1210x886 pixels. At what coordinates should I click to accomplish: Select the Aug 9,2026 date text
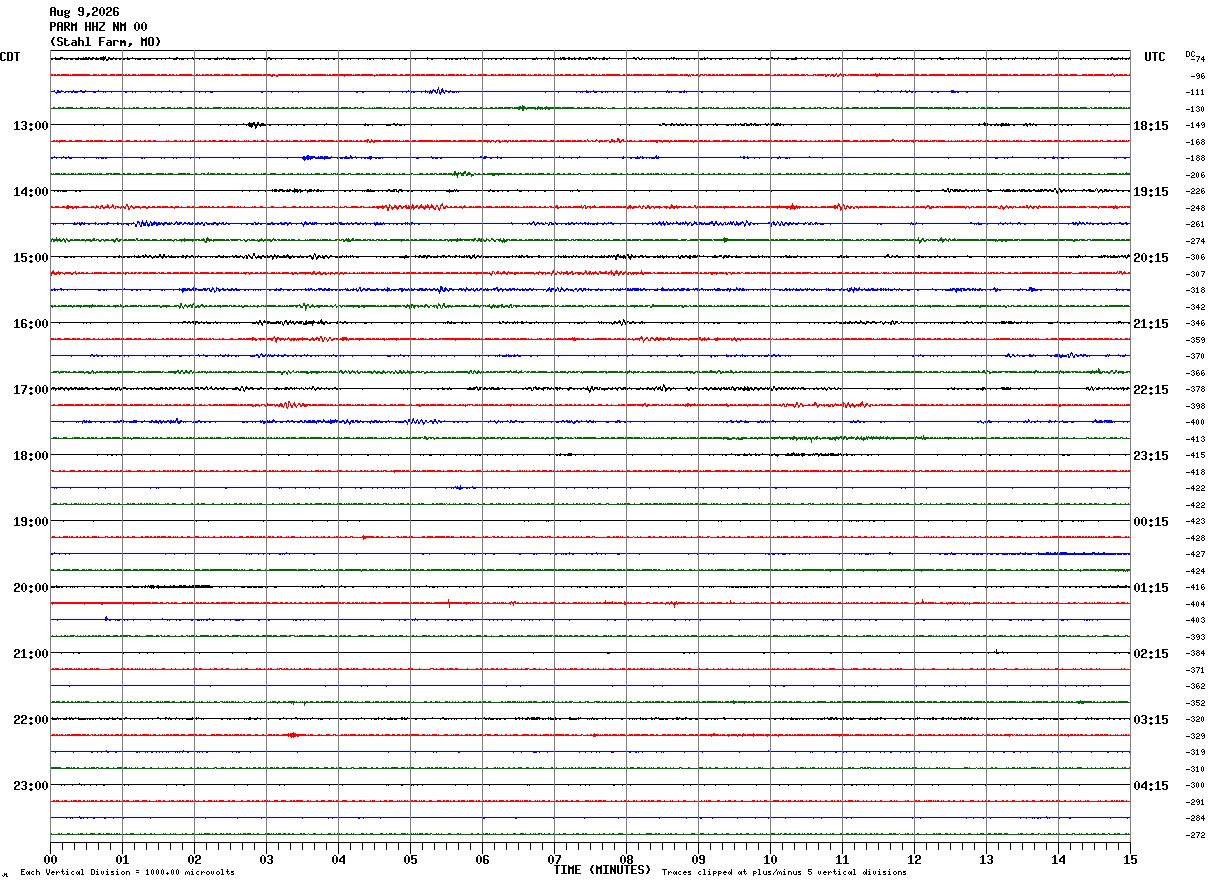point(84,12)
